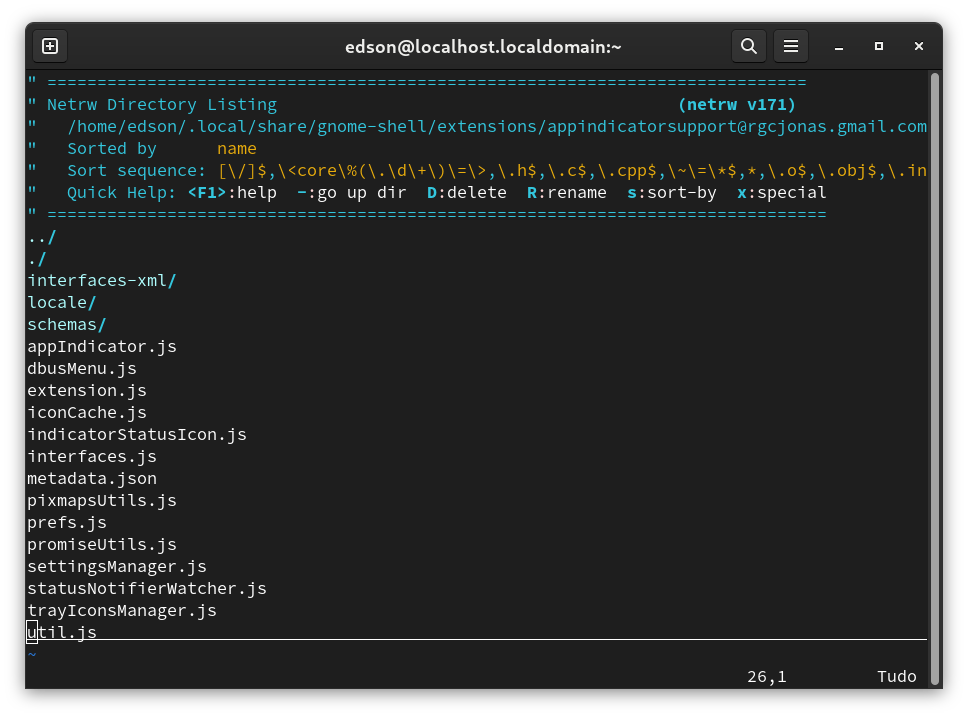Click the trayIconsManager.js entry

[x=122, y=611]
